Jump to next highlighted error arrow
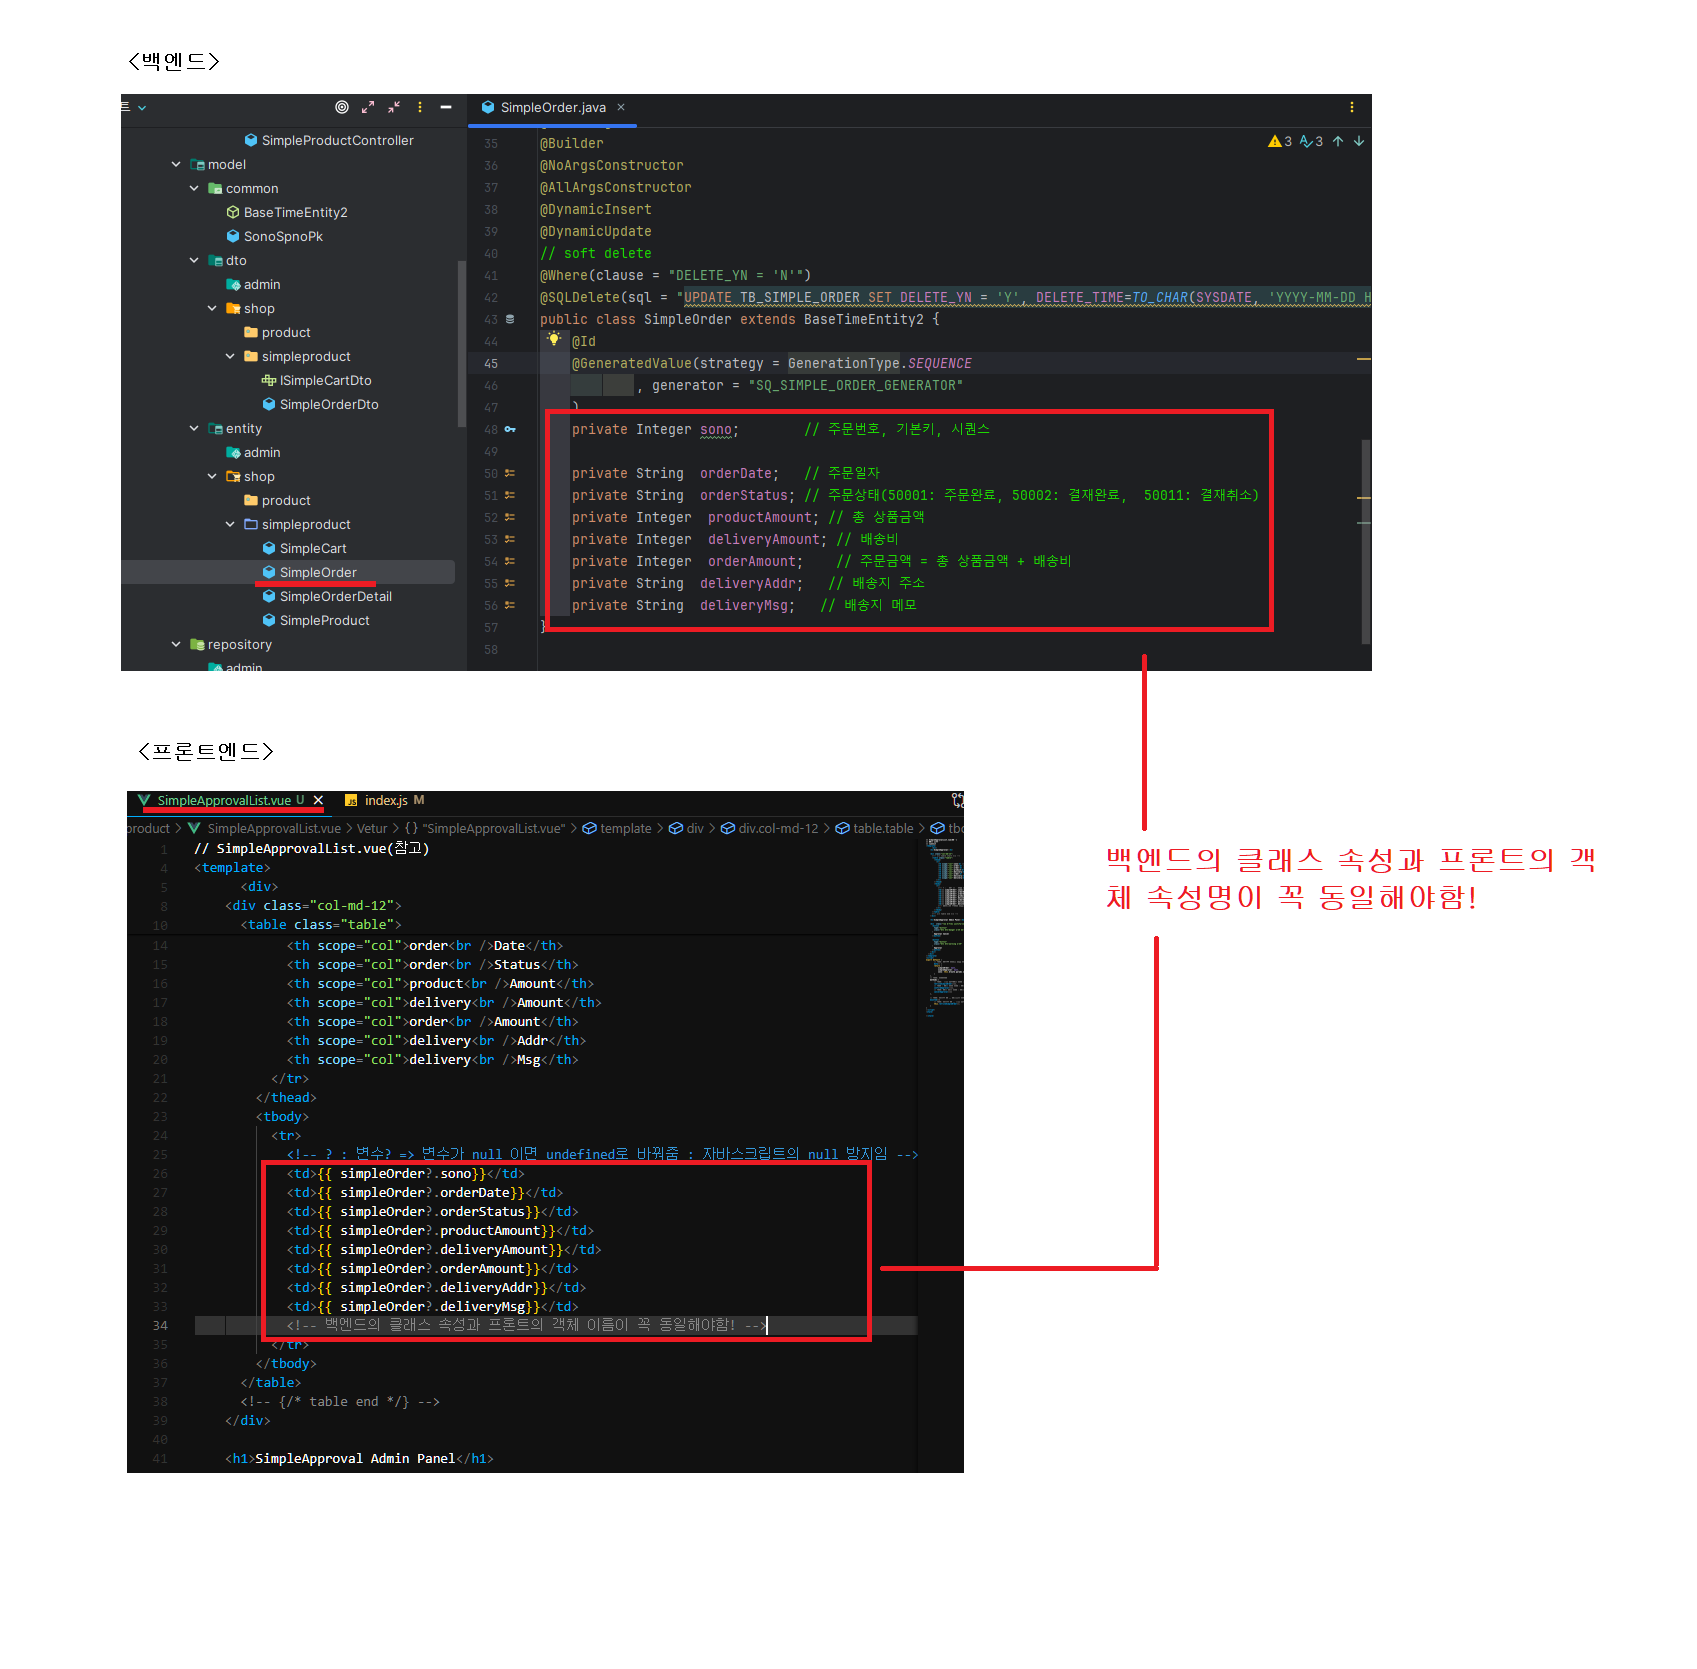 coord(1359,141)
